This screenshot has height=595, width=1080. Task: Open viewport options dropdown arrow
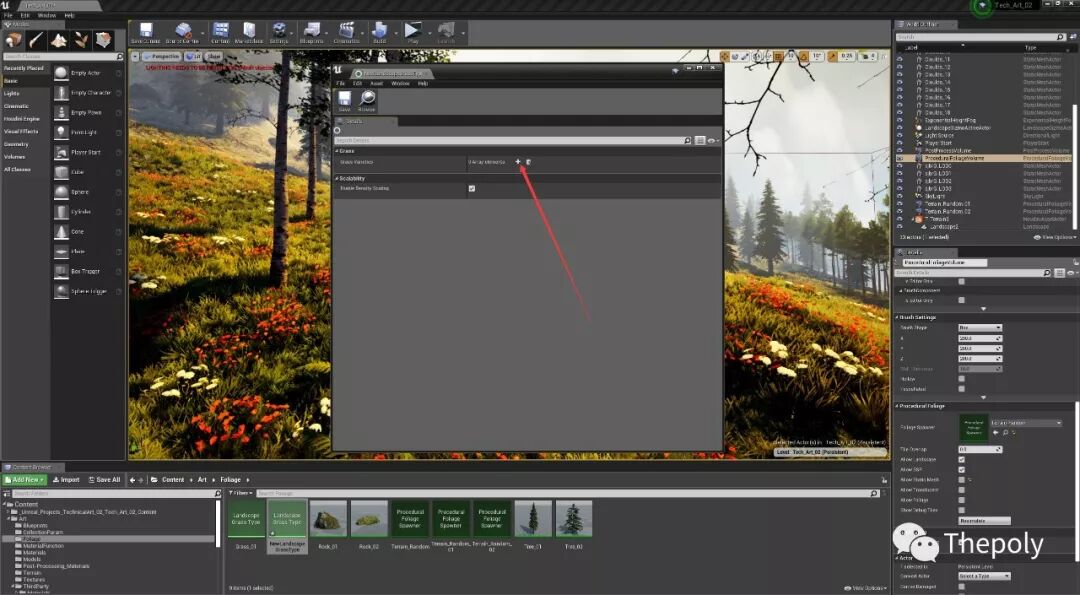pyautogui.click(x=135, y=56)
